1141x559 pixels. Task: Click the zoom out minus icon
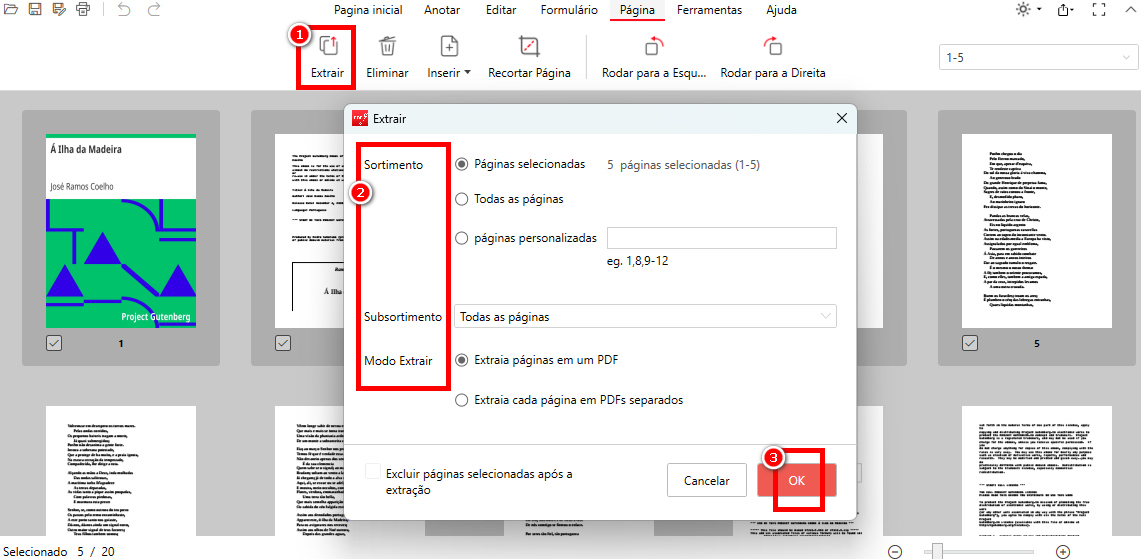[x=895, y=552]
